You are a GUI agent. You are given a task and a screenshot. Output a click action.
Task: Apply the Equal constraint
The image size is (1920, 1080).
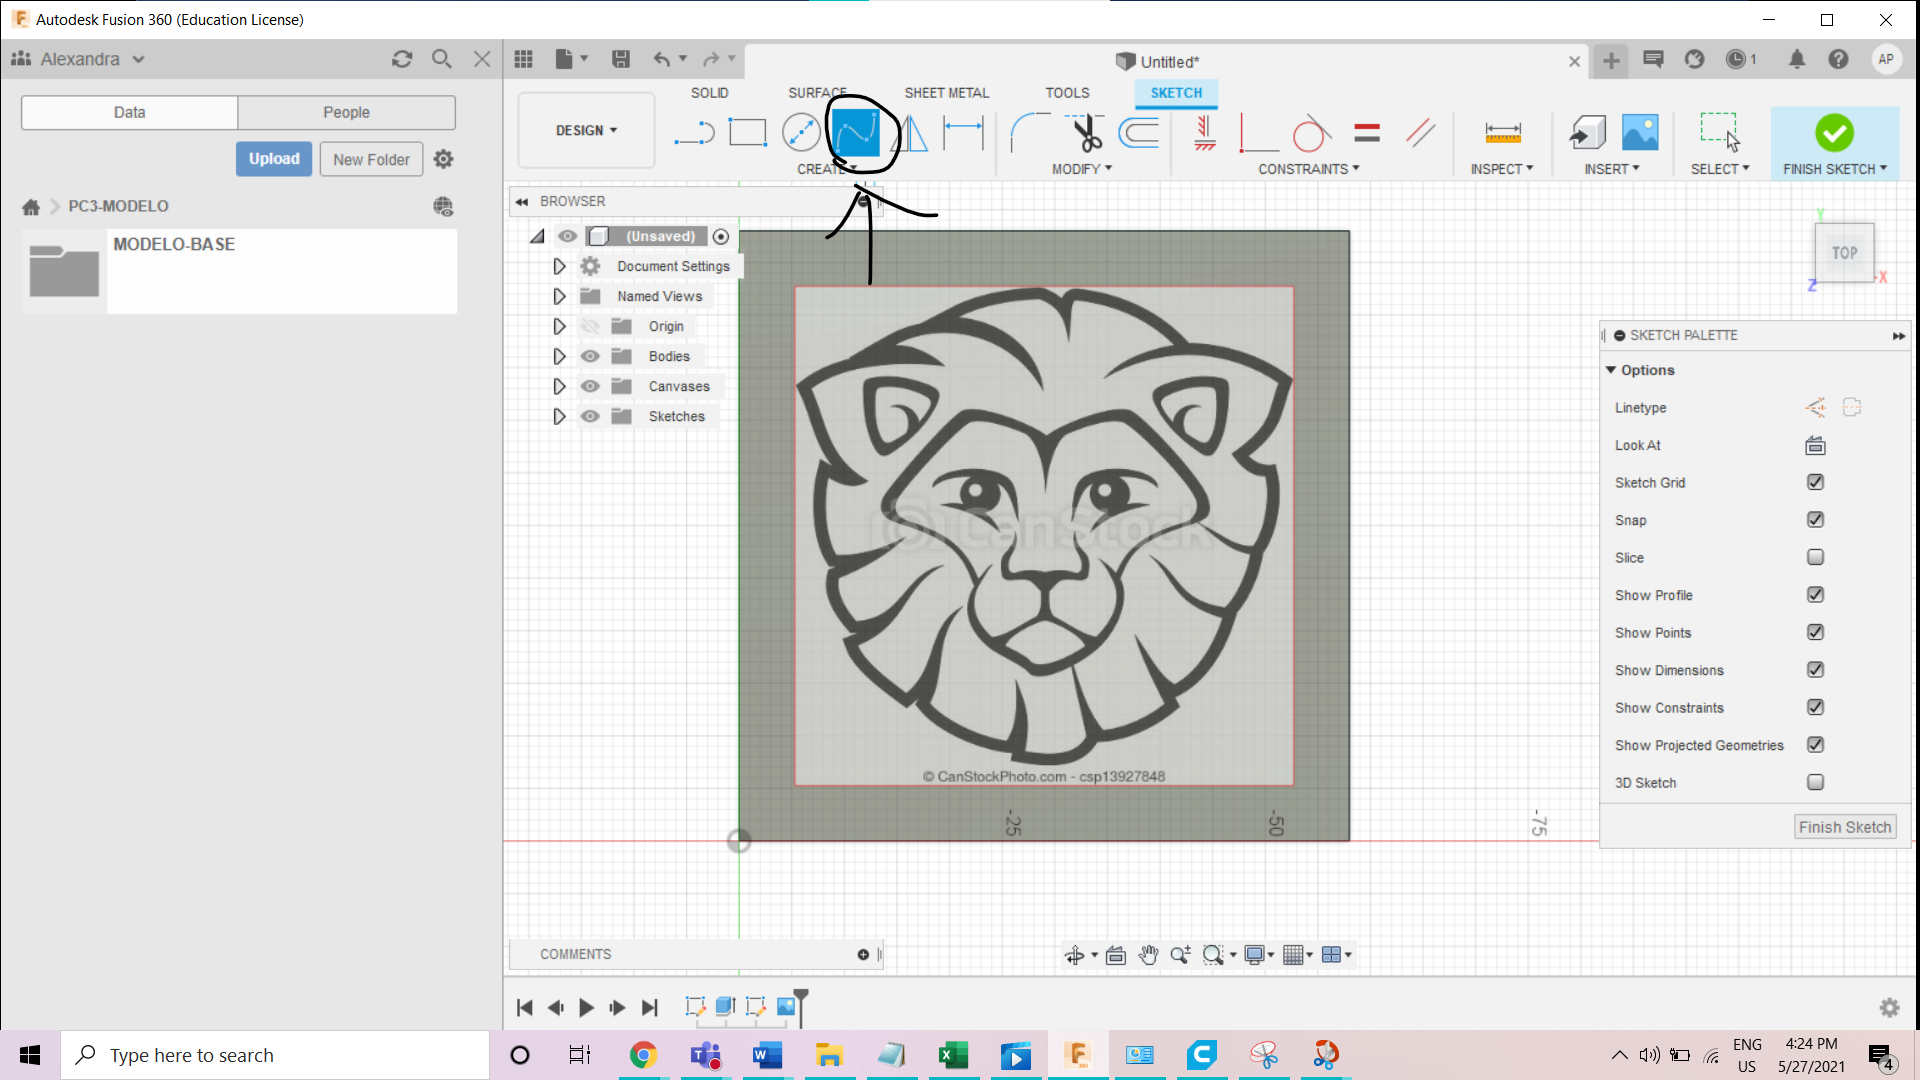pos(1367,132)
